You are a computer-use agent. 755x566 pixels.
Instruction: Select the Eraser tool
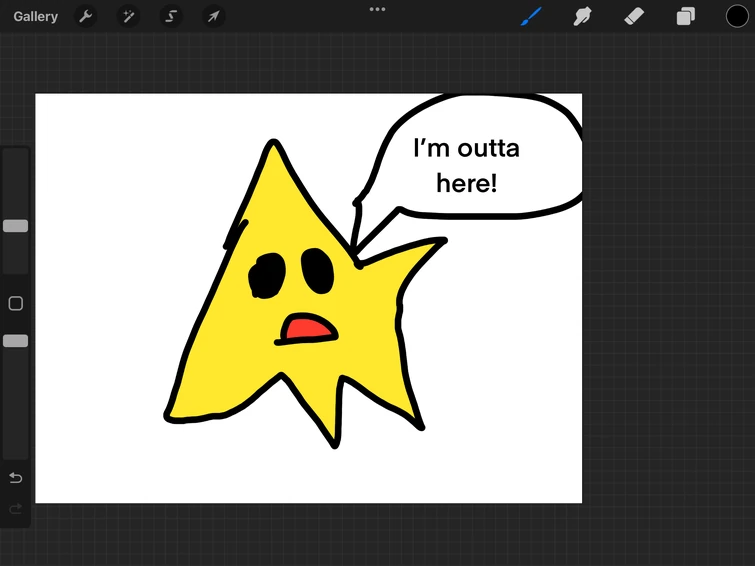coord(634,17)
